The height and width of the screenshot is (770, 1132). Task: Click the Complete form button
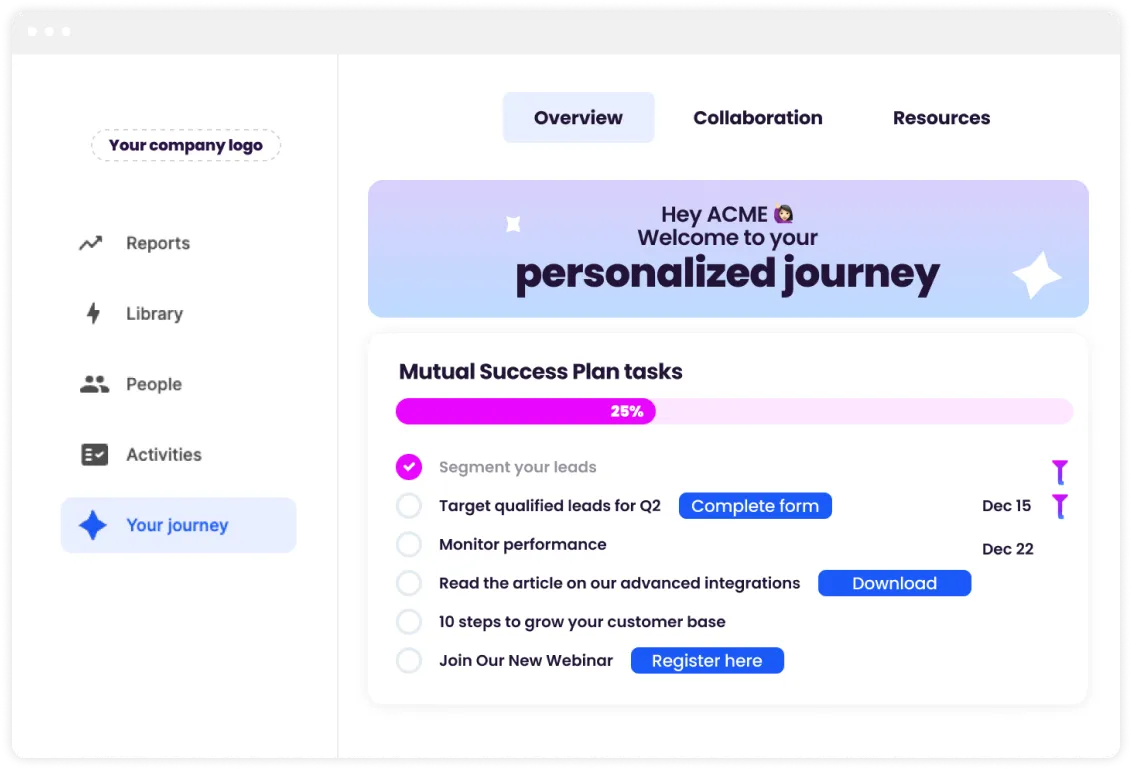pyautogui.click(x=755, y=505)
